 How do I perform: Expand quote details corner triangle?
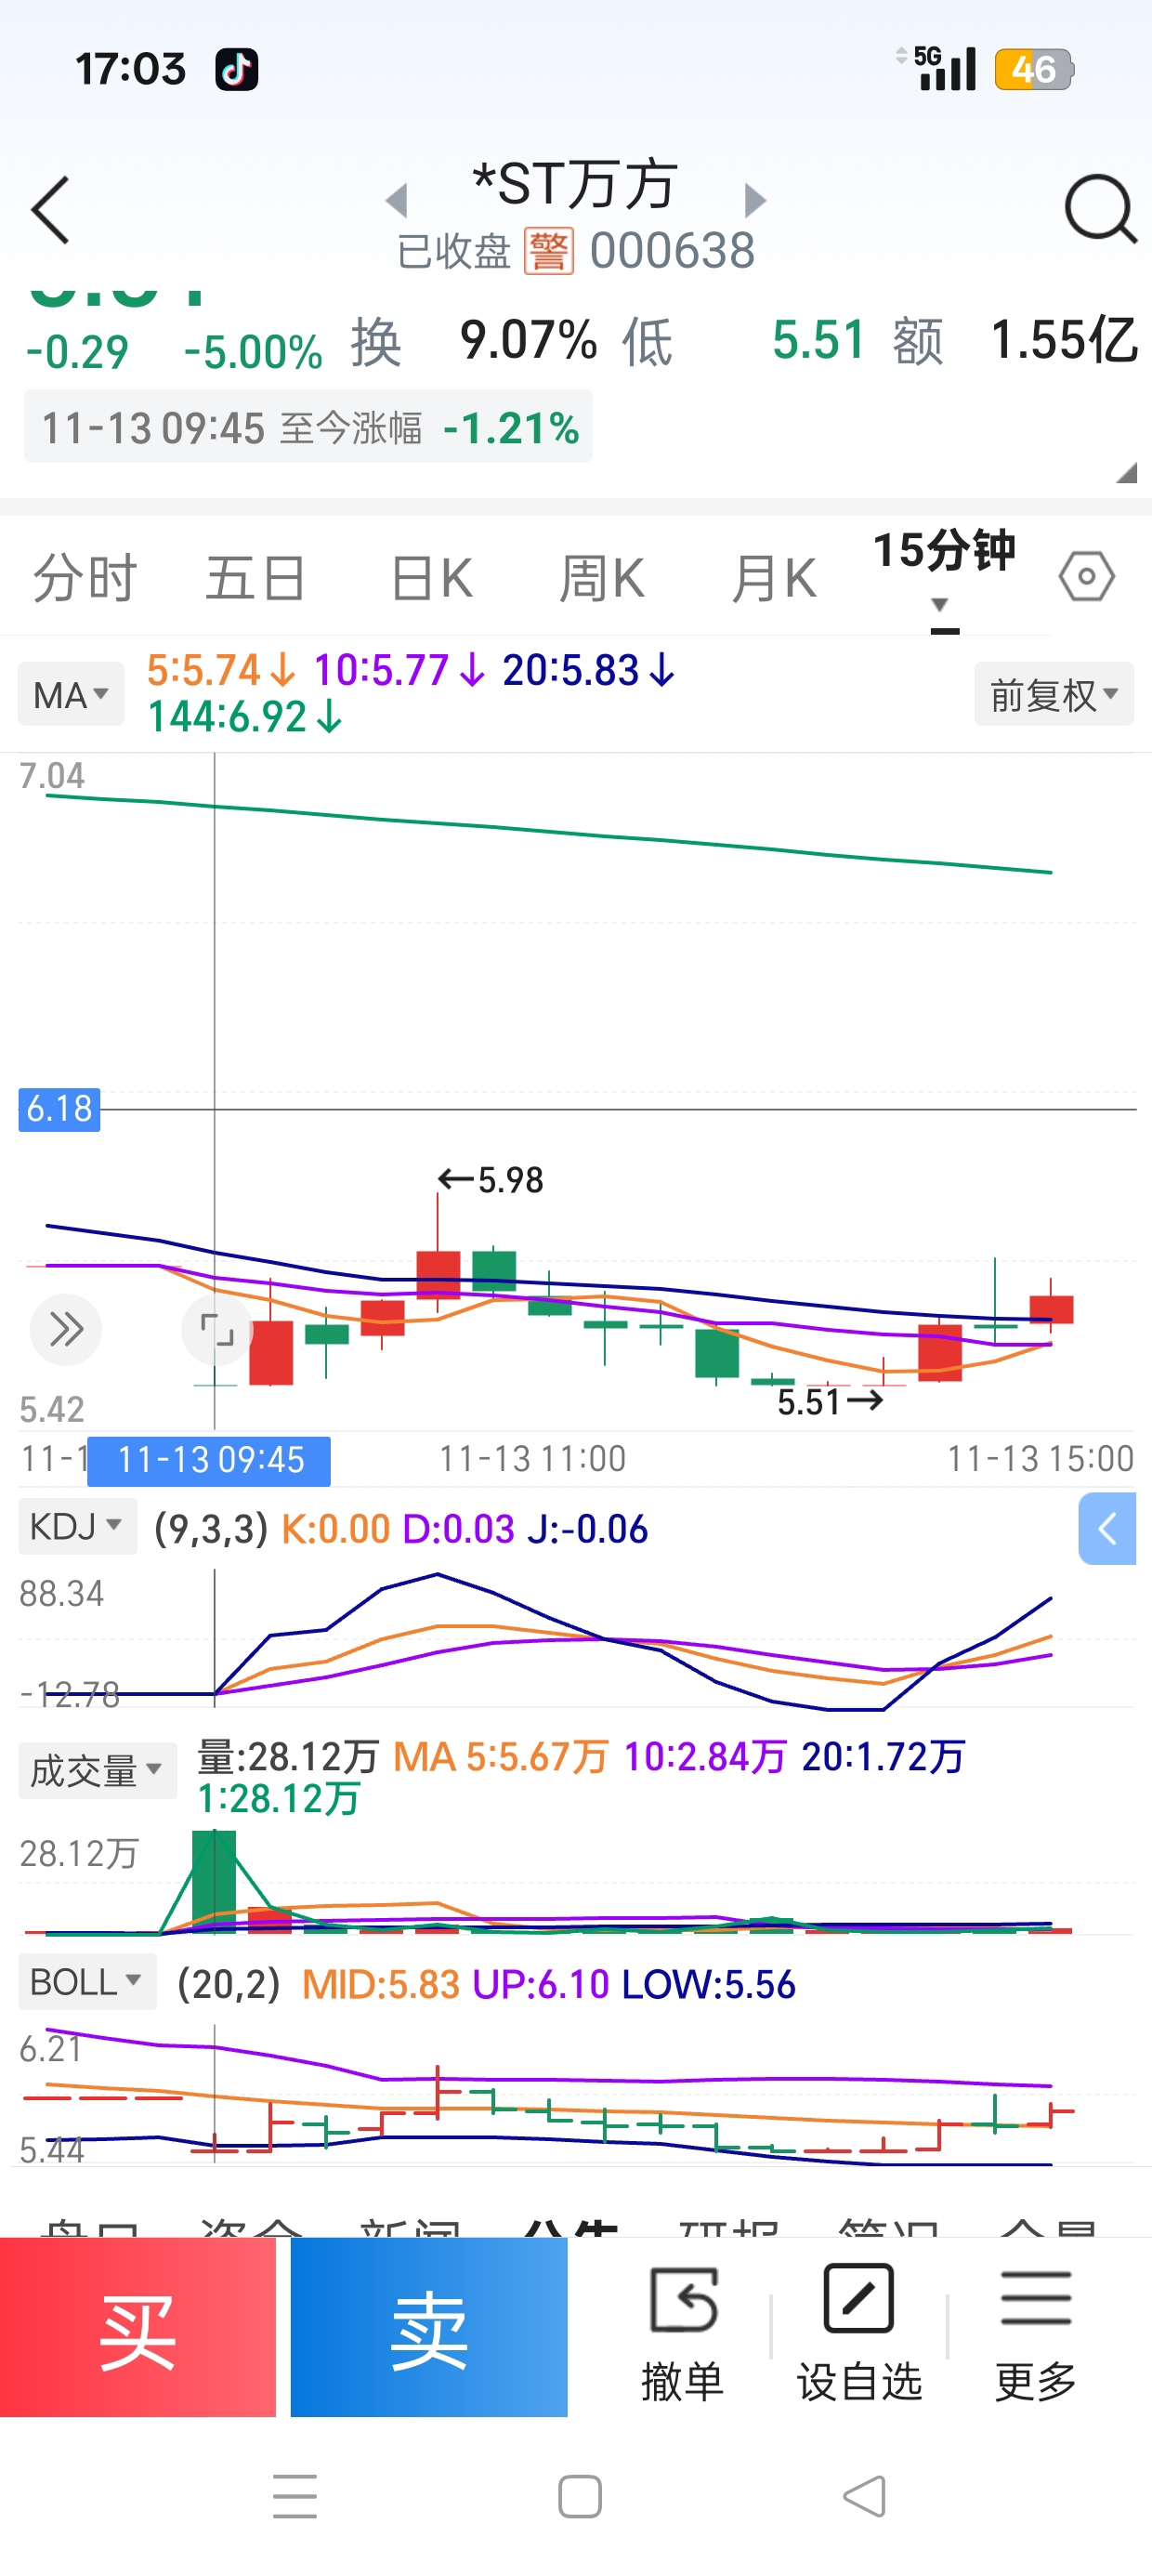[1127, 472]
